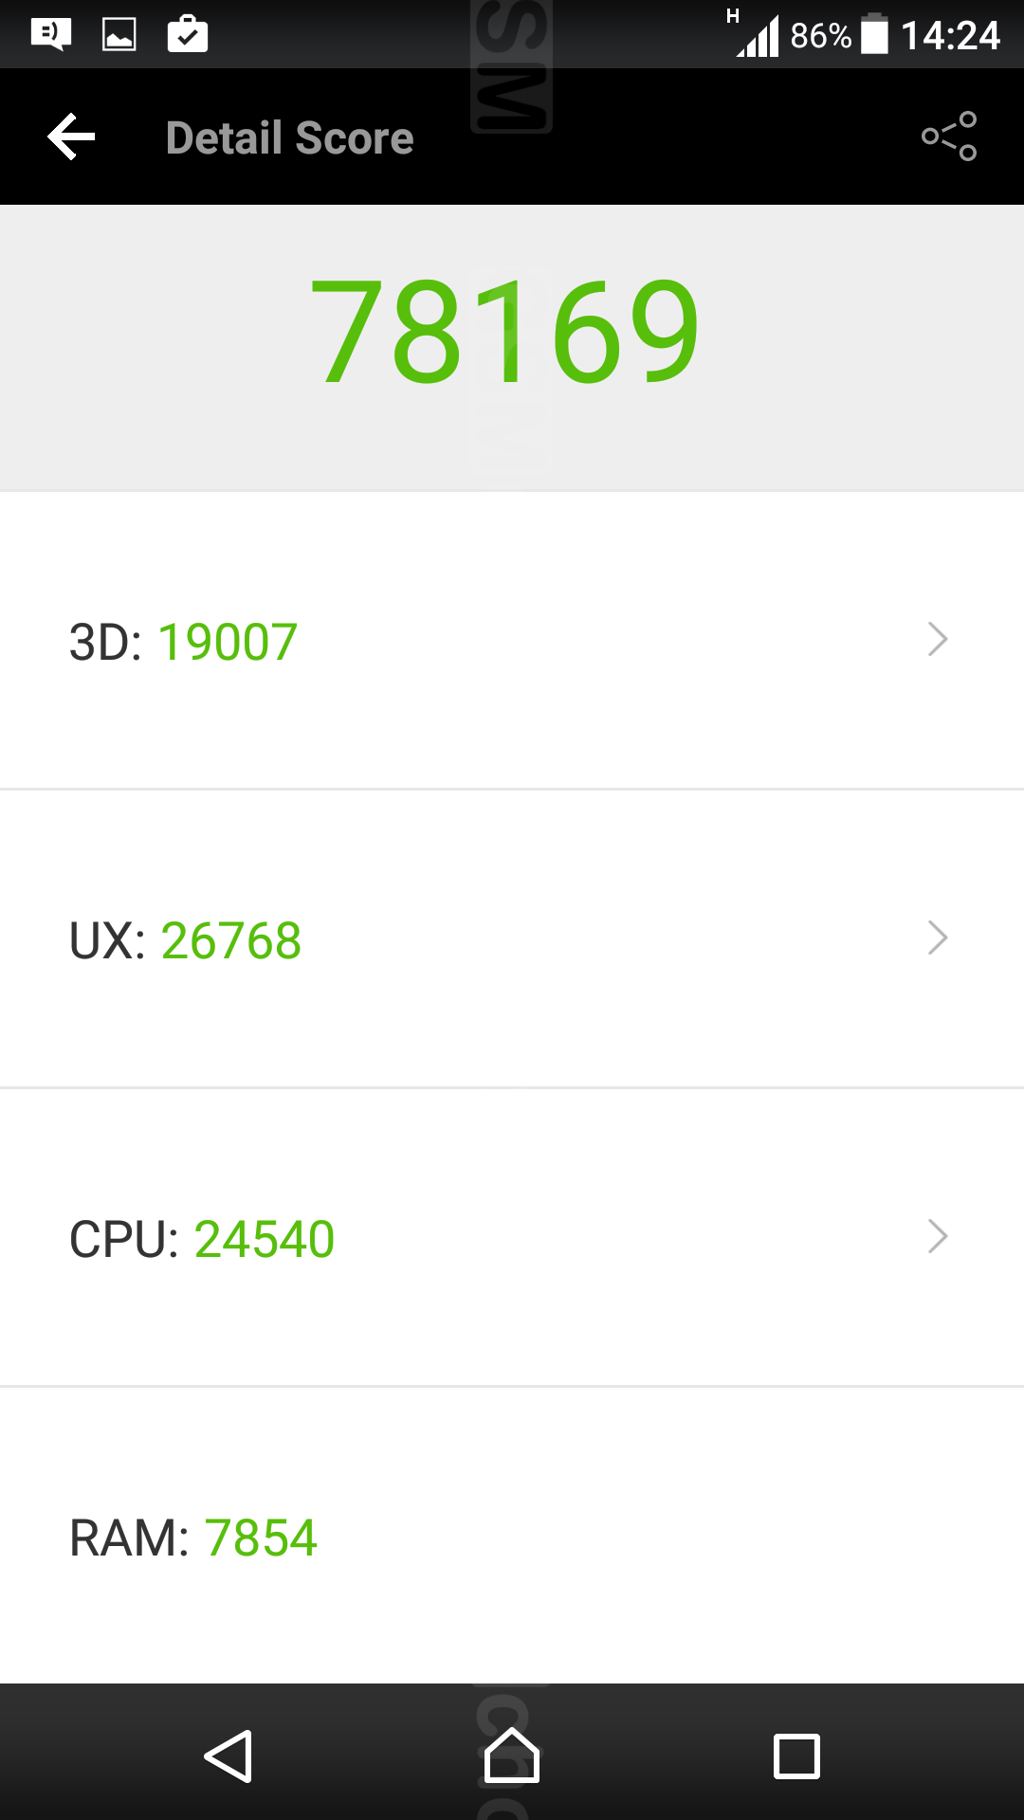Expand 3D score details chevron

click(937, 639)
